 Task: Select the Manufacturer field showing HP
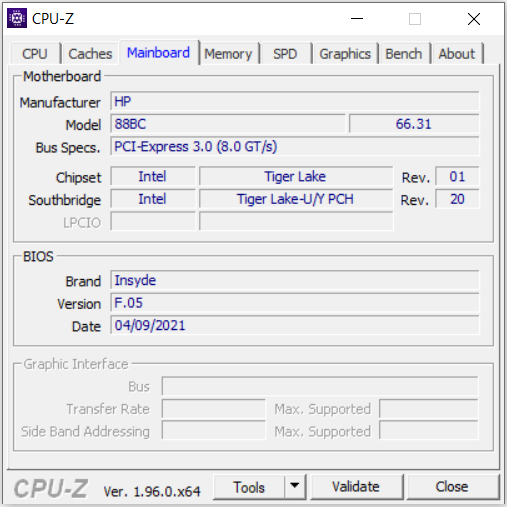pos(295,101)
